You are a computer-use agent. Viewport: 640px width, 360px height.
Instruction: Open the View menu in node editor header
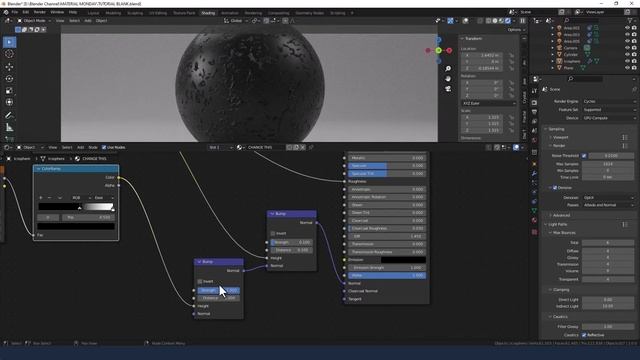(x=53, y=147)
